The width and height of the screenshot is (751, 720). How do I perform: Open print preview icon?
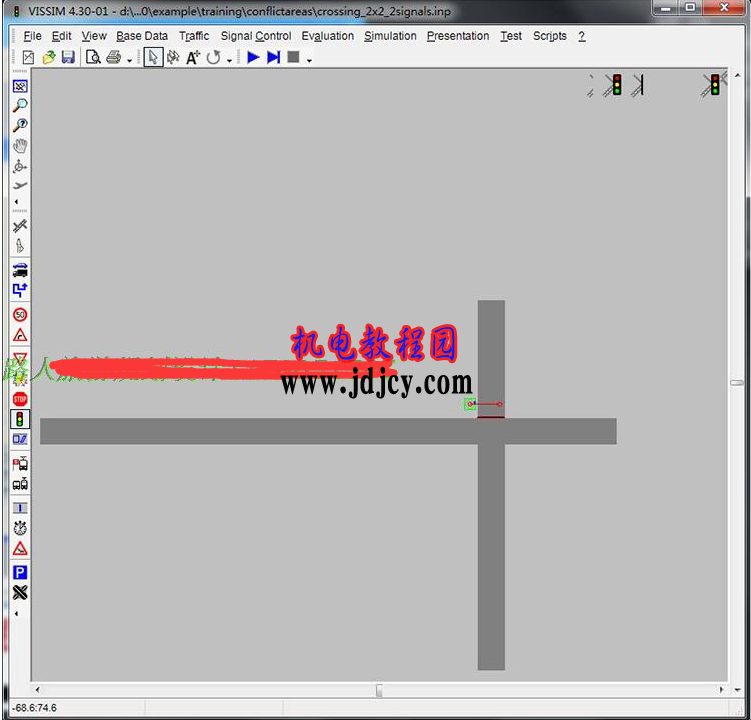pyautogui.click(x=93, y=57)
